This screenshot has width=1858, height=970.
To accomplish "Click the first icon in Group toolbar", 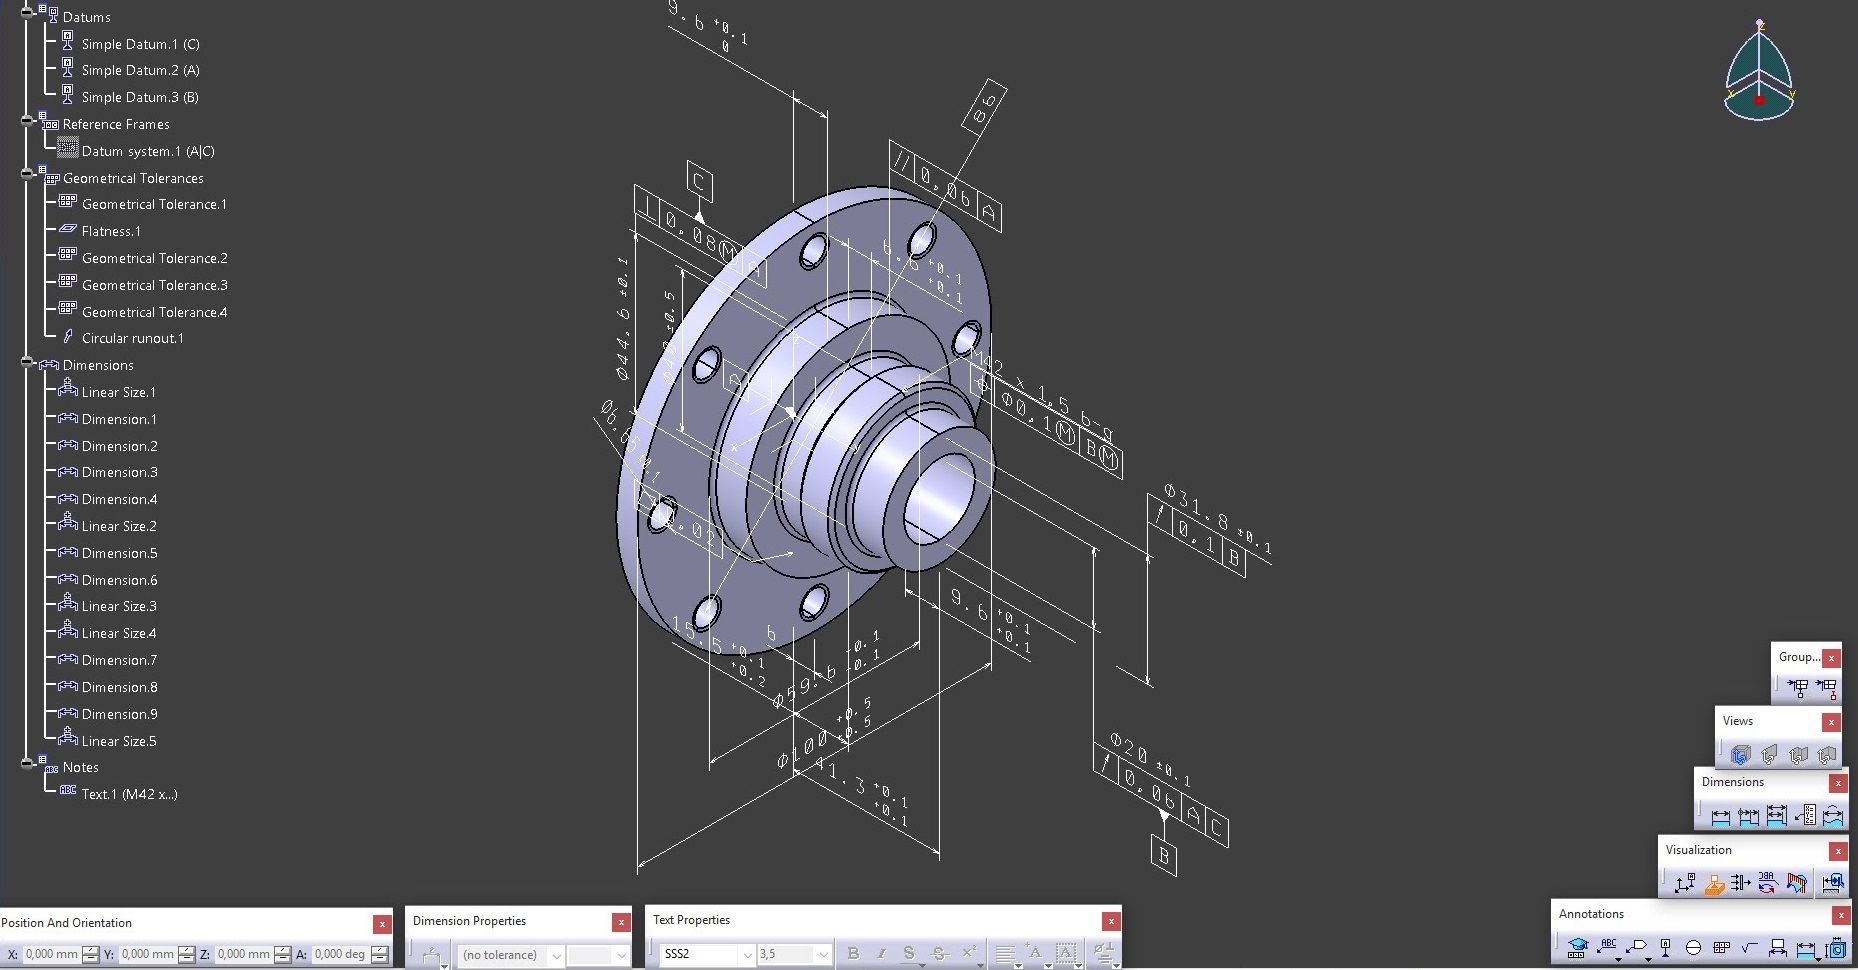I will [x=1797, y=688].
